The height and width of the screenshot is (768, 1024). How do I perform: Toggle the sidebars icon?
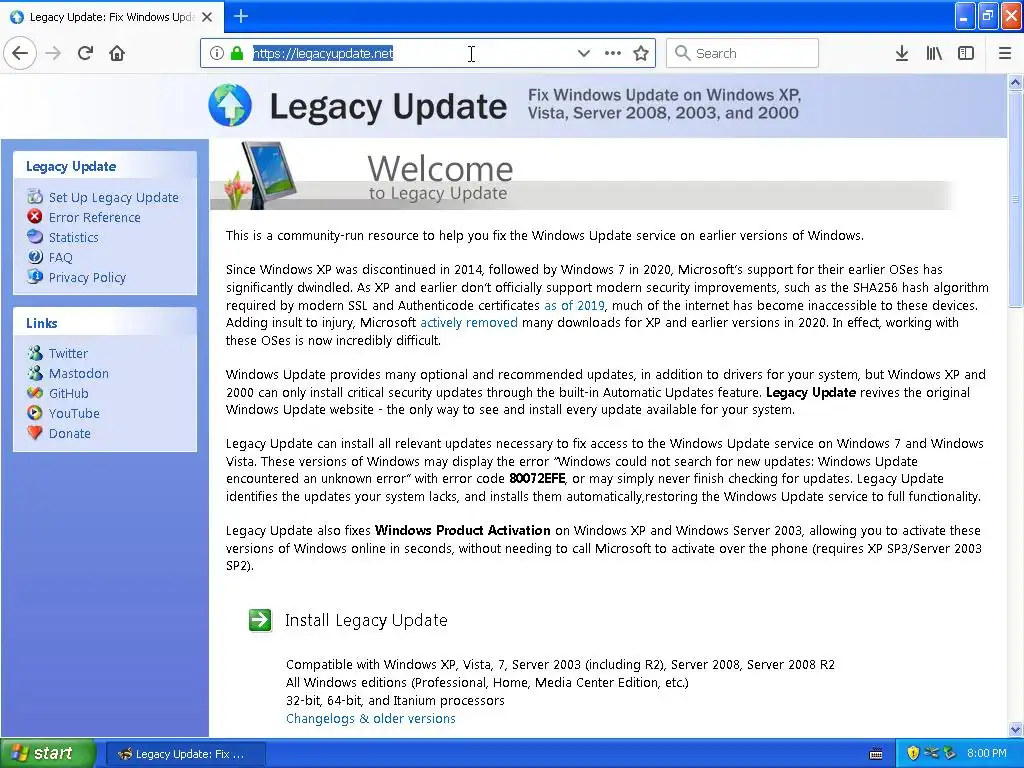(966, 53)
